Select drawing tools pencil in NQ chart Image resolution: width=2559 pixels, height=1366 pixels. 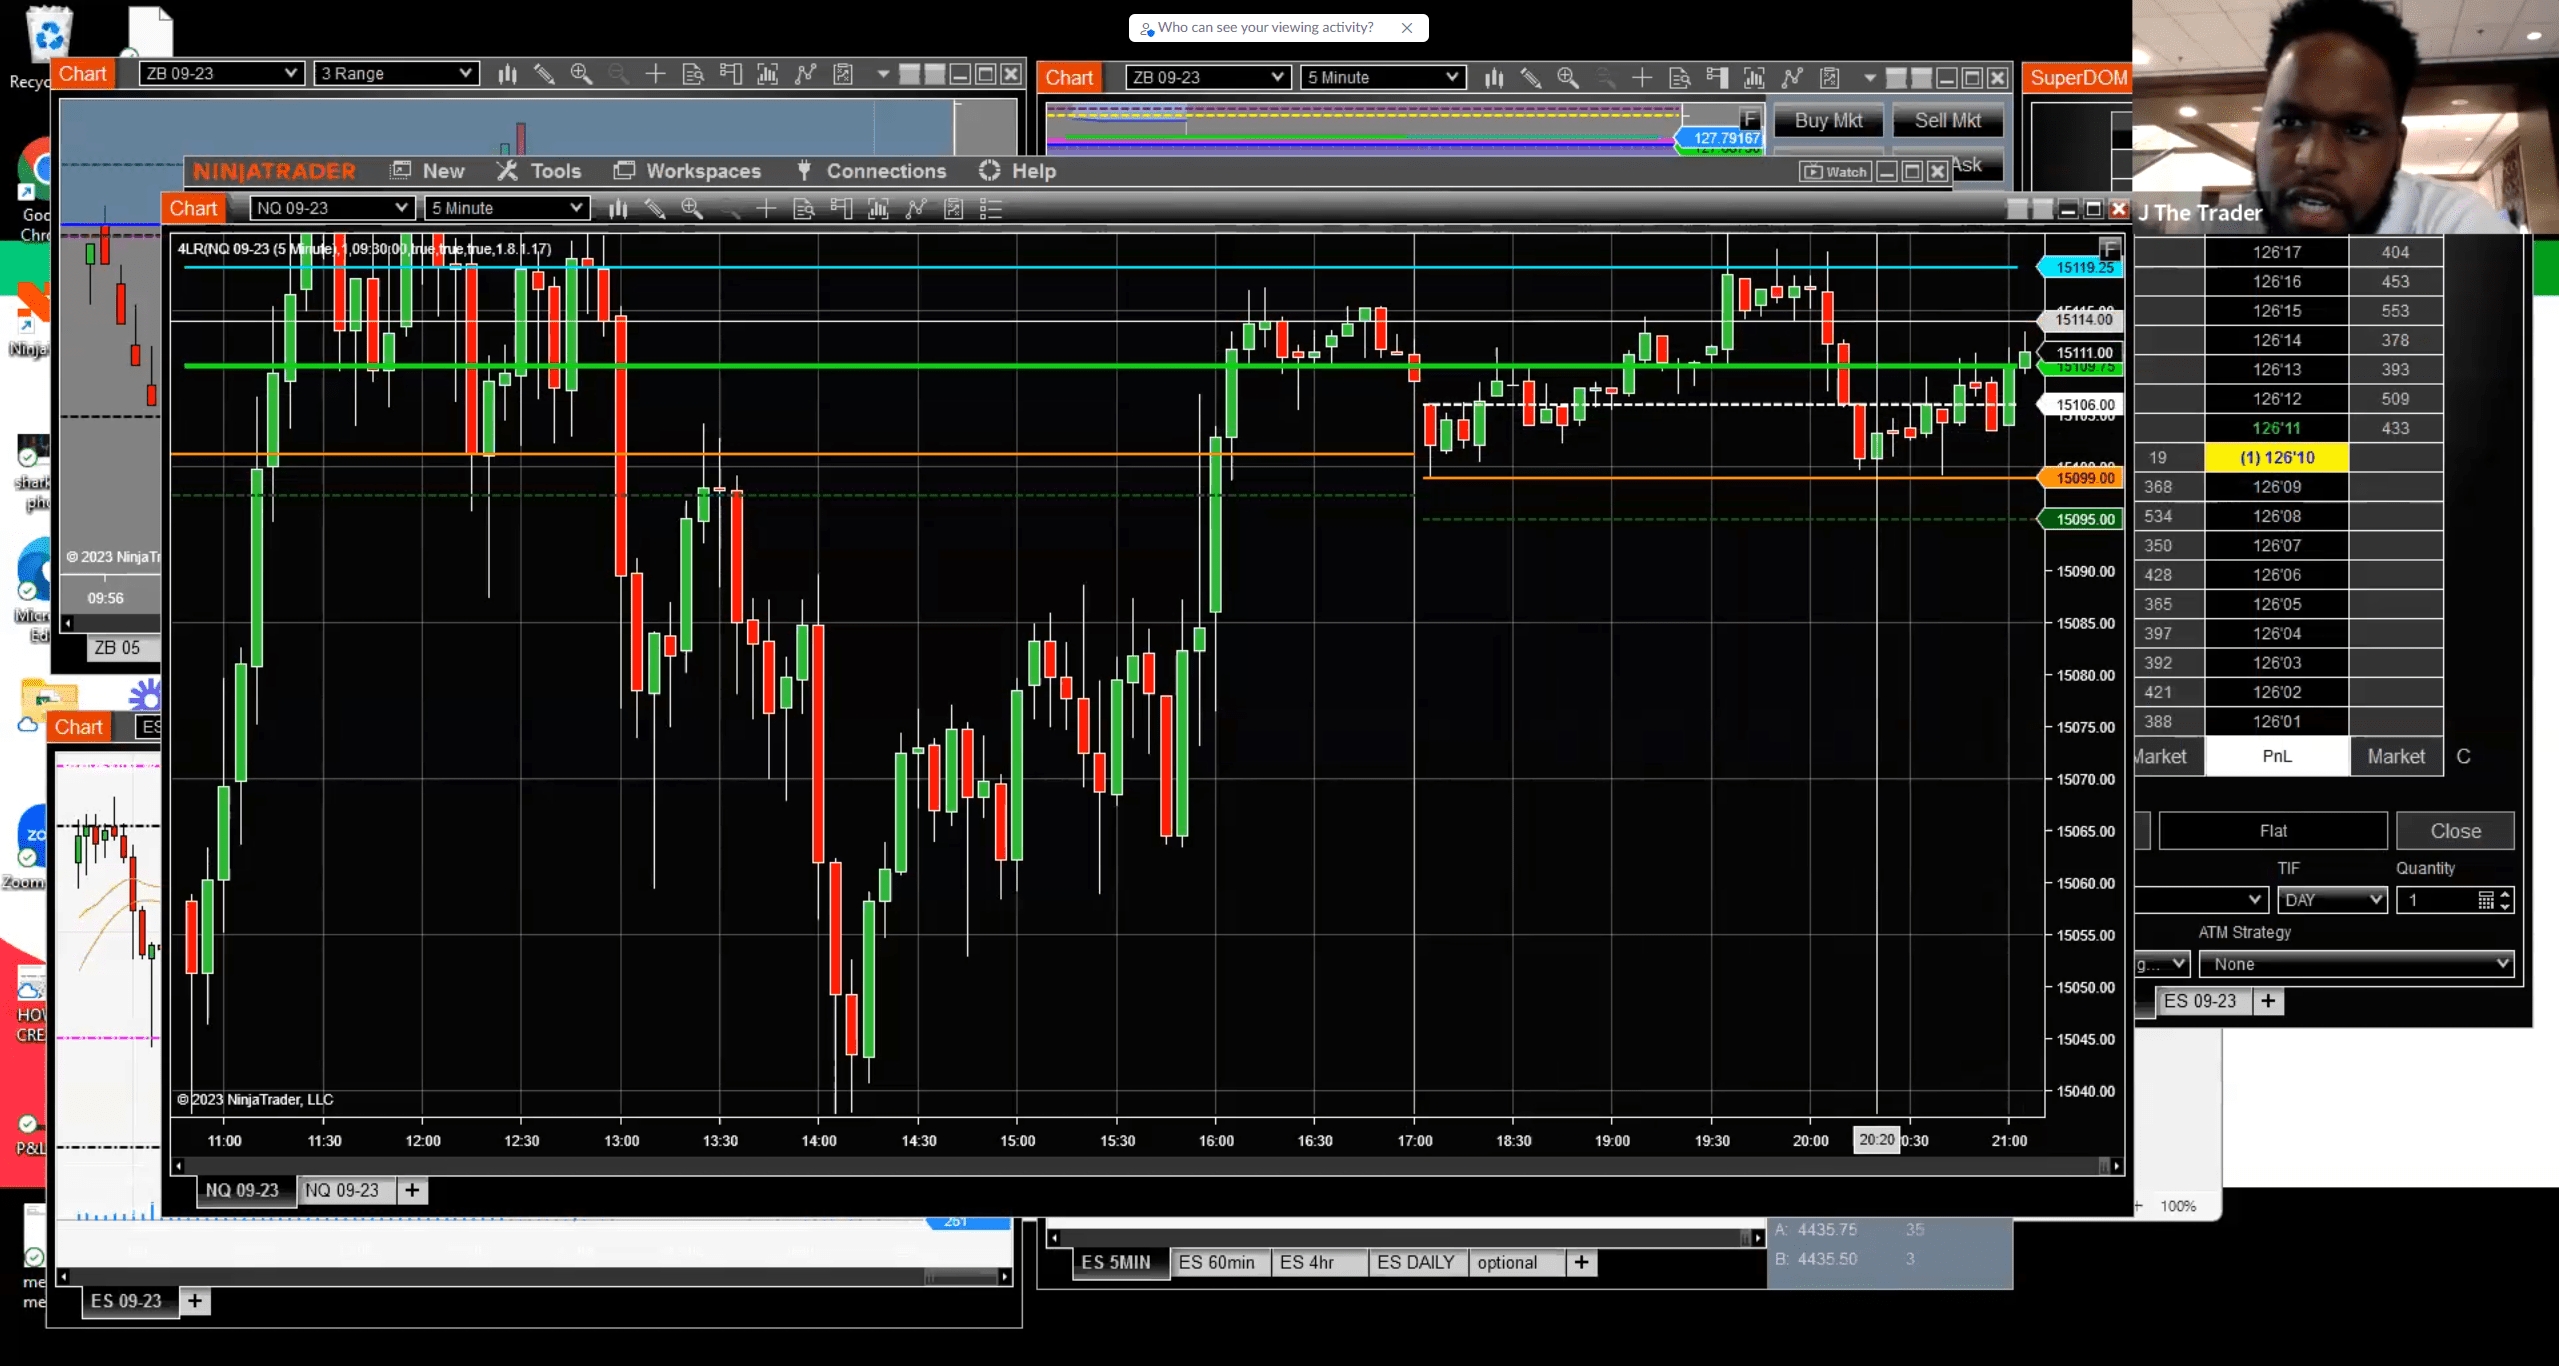pyautogui.click(x=655, y=208)
